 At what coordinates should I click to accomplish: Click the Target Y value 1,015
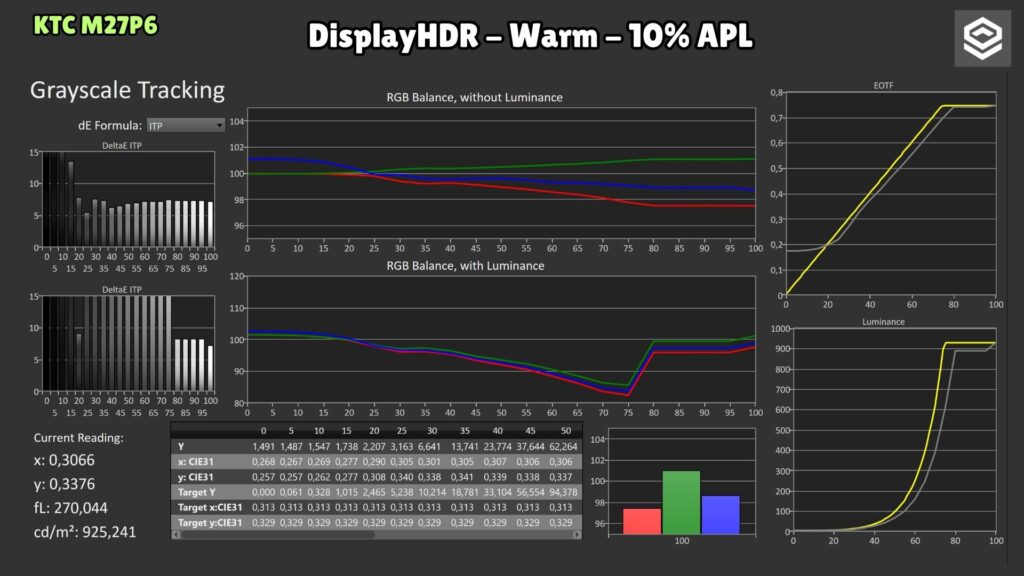point(346,492)
